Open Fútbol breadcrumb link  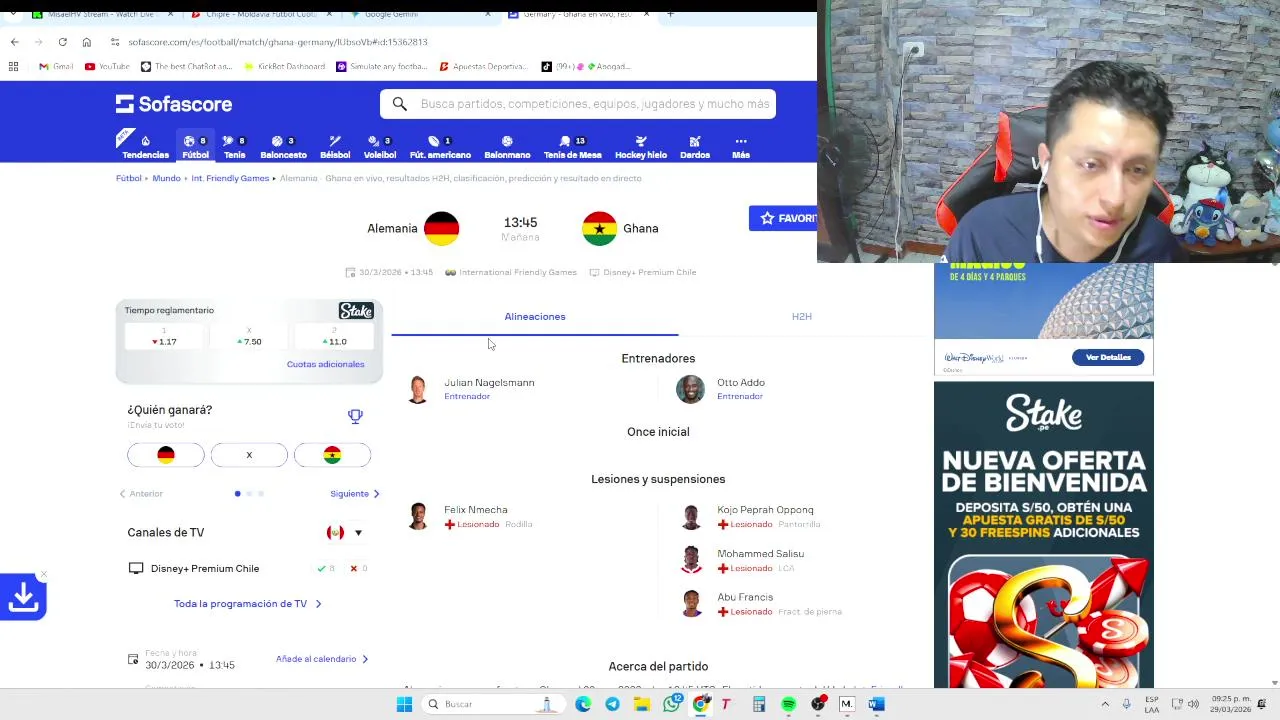point(128,178)
